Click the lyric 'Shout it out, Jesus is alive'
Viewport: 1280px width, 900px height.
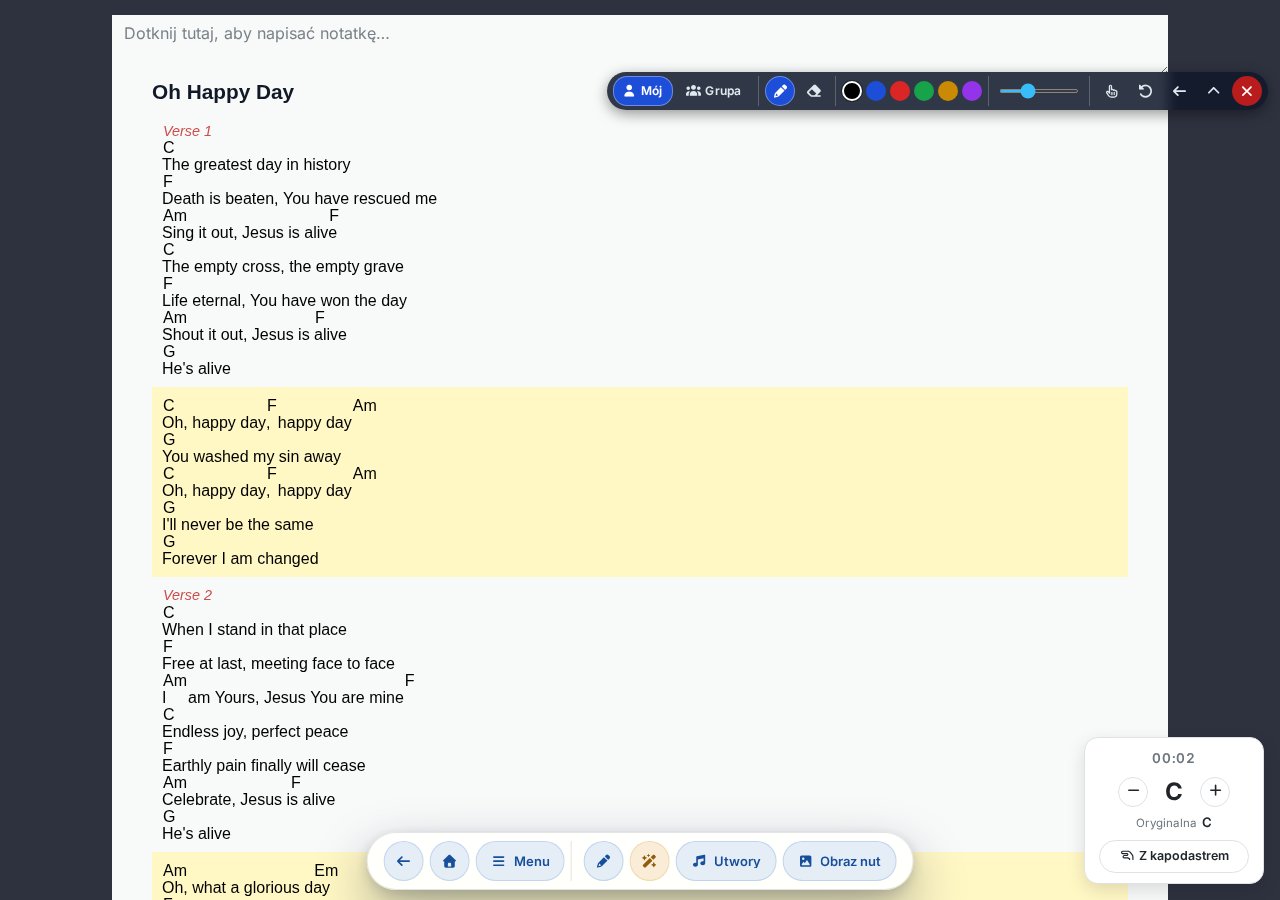(x=254, y=335)
